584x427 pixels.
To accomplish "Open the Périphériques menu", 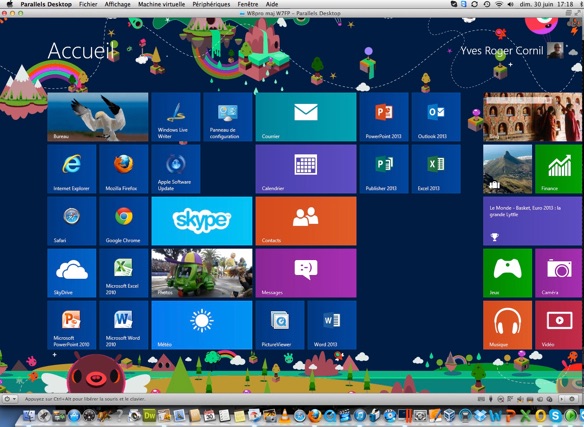I will click(x=211, y=4).
